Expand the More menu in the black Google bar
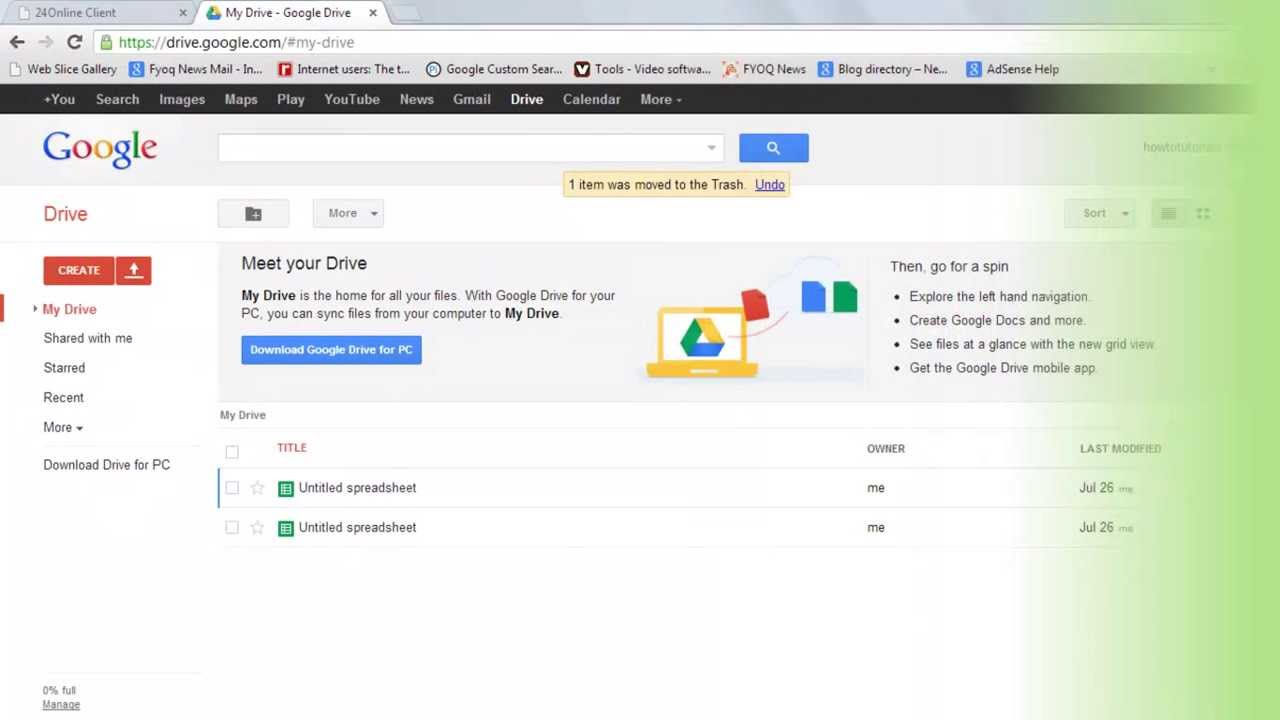 pyautogui.click(x=661, y=99)
